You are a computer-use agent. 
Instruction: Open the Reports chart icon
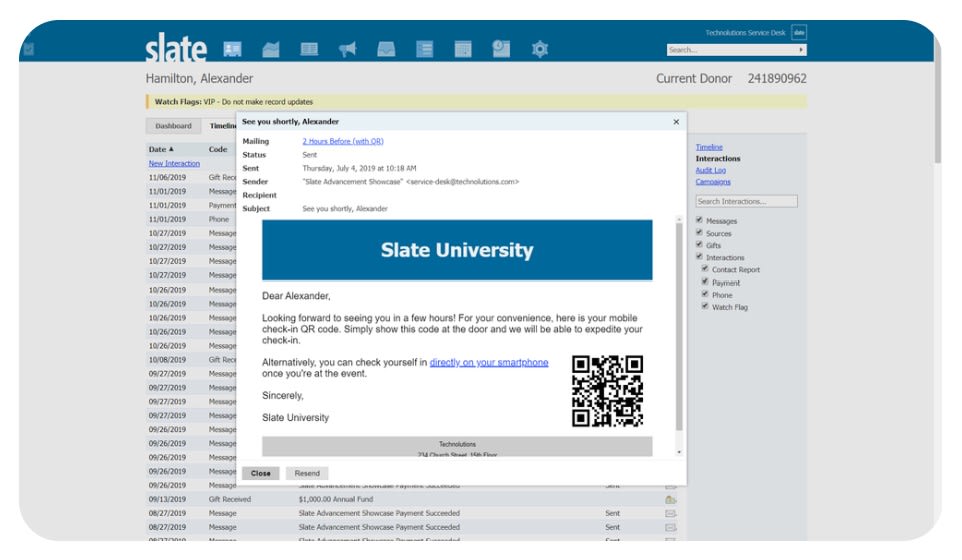(271, 49)
